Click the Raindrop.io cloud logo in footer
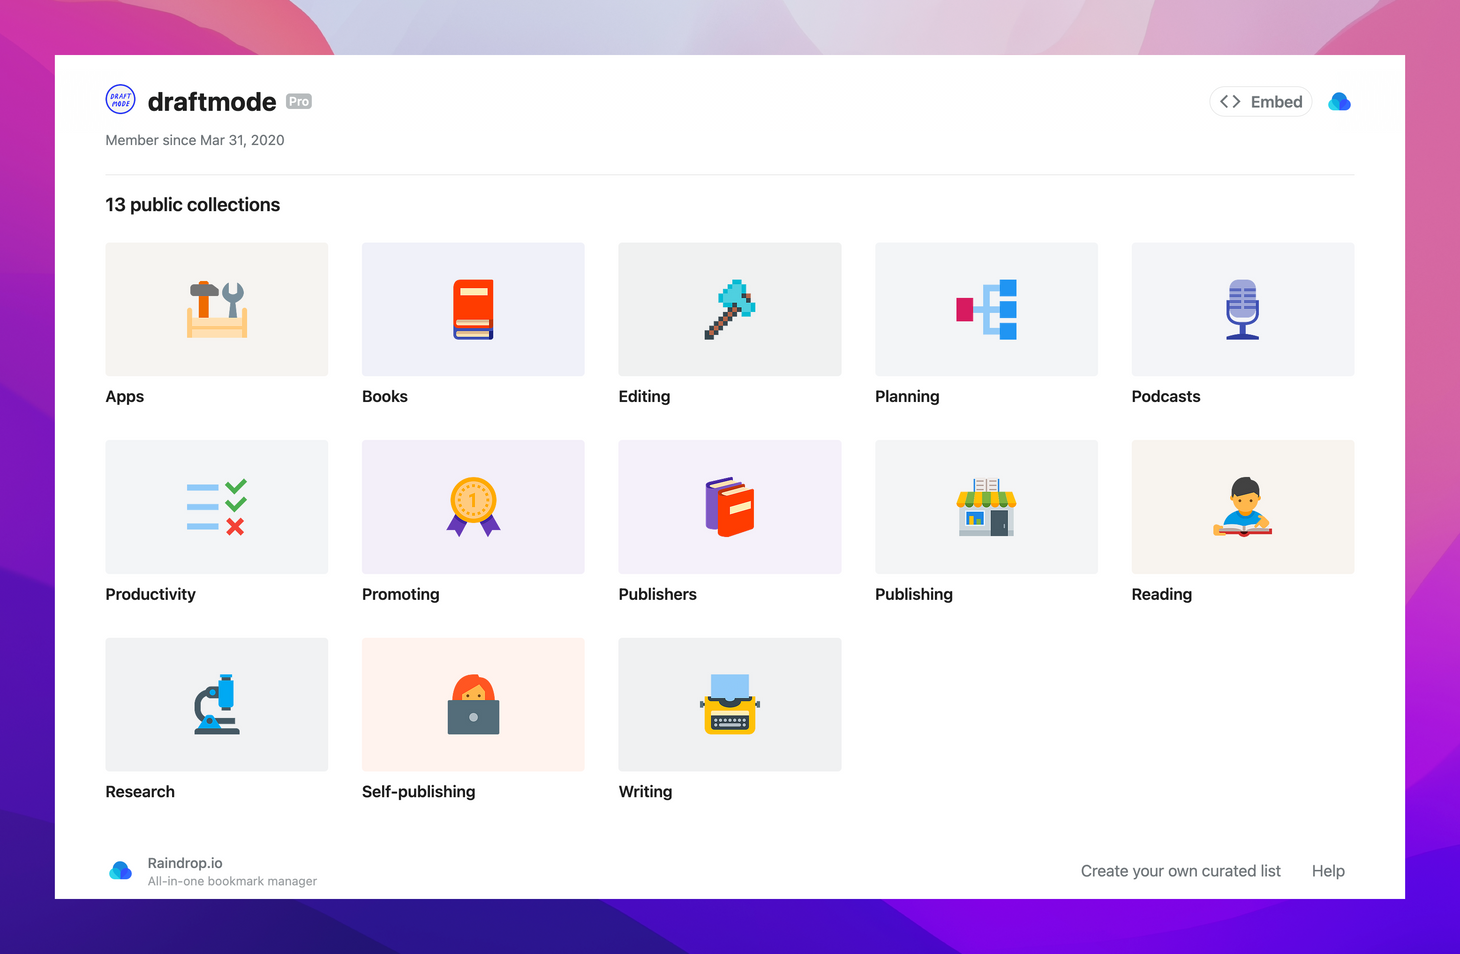This screenshot has height=954, width=1460. coord(120,871)
